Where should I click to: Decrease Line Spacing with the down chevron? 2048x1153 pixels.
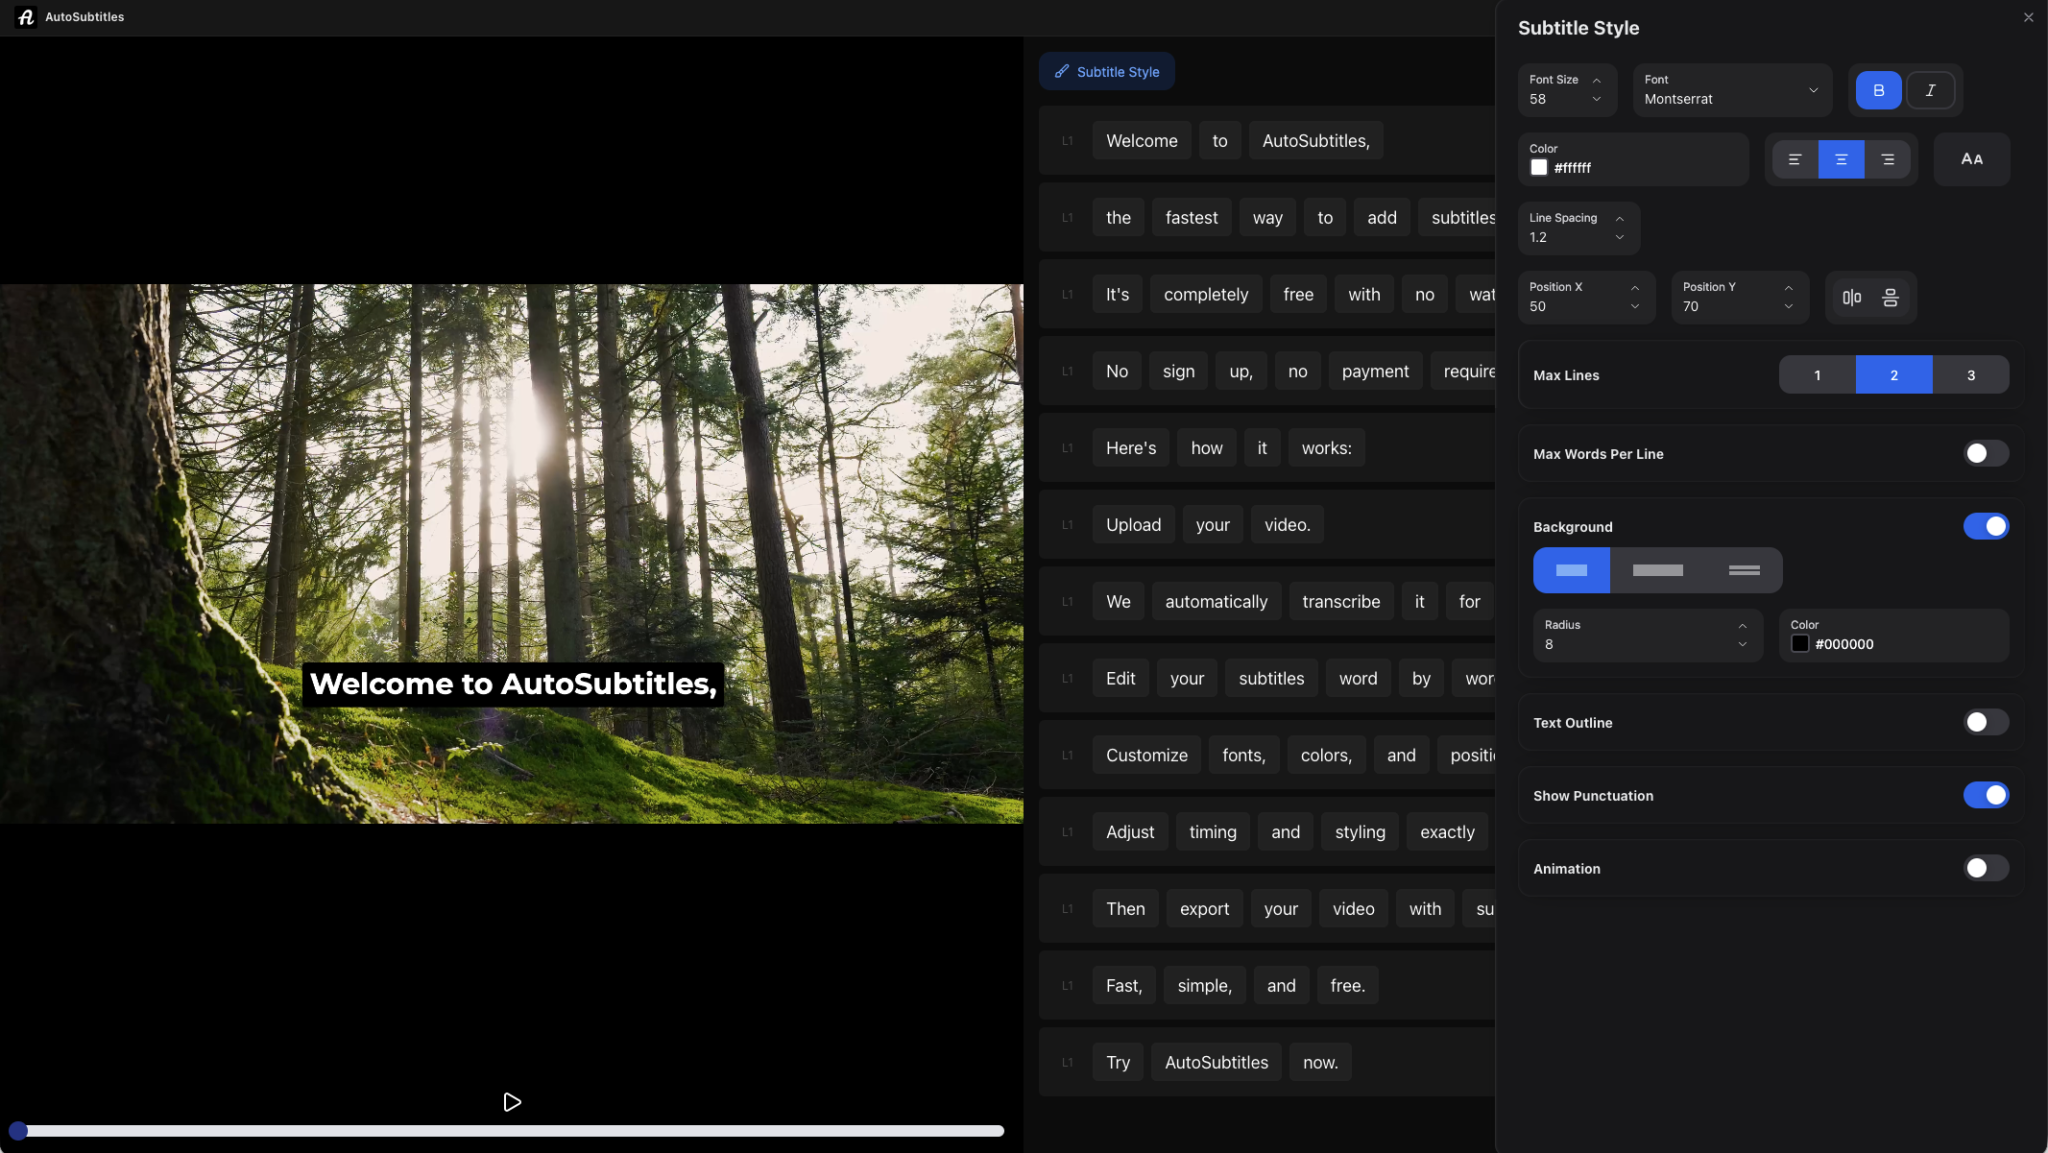1618,238
